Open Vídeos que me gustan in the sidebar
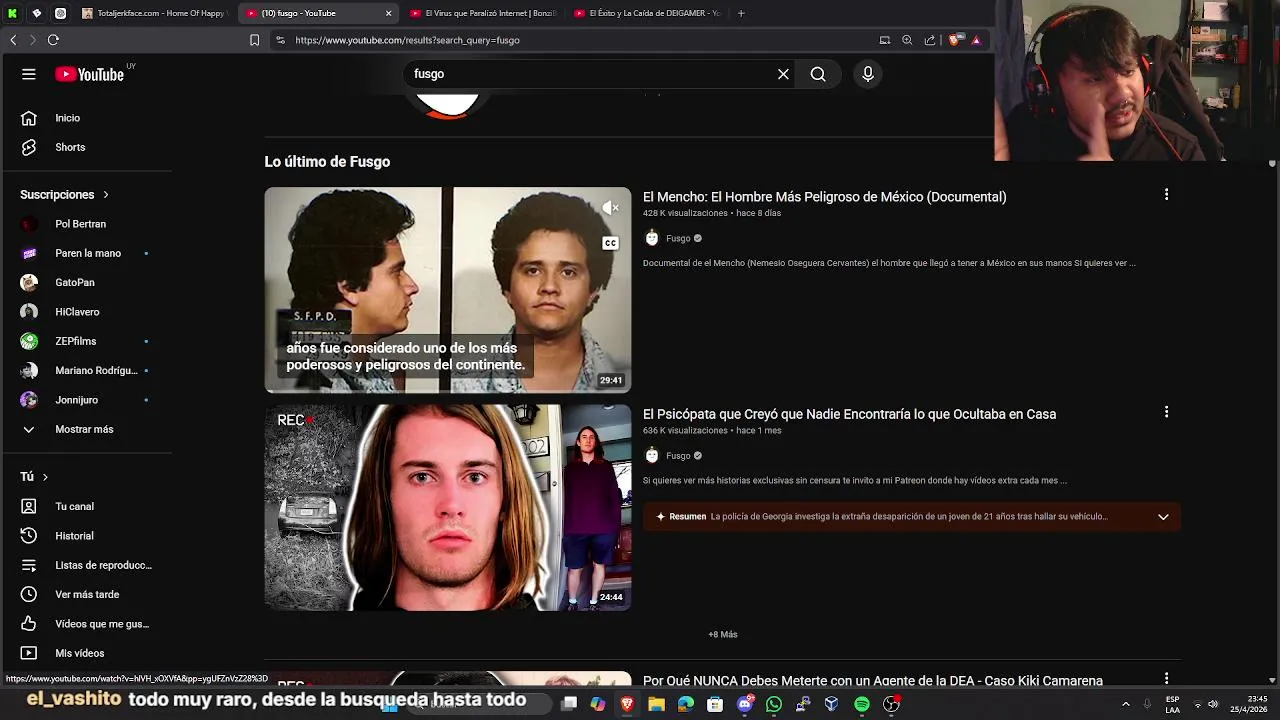 (x=88, y=624)
